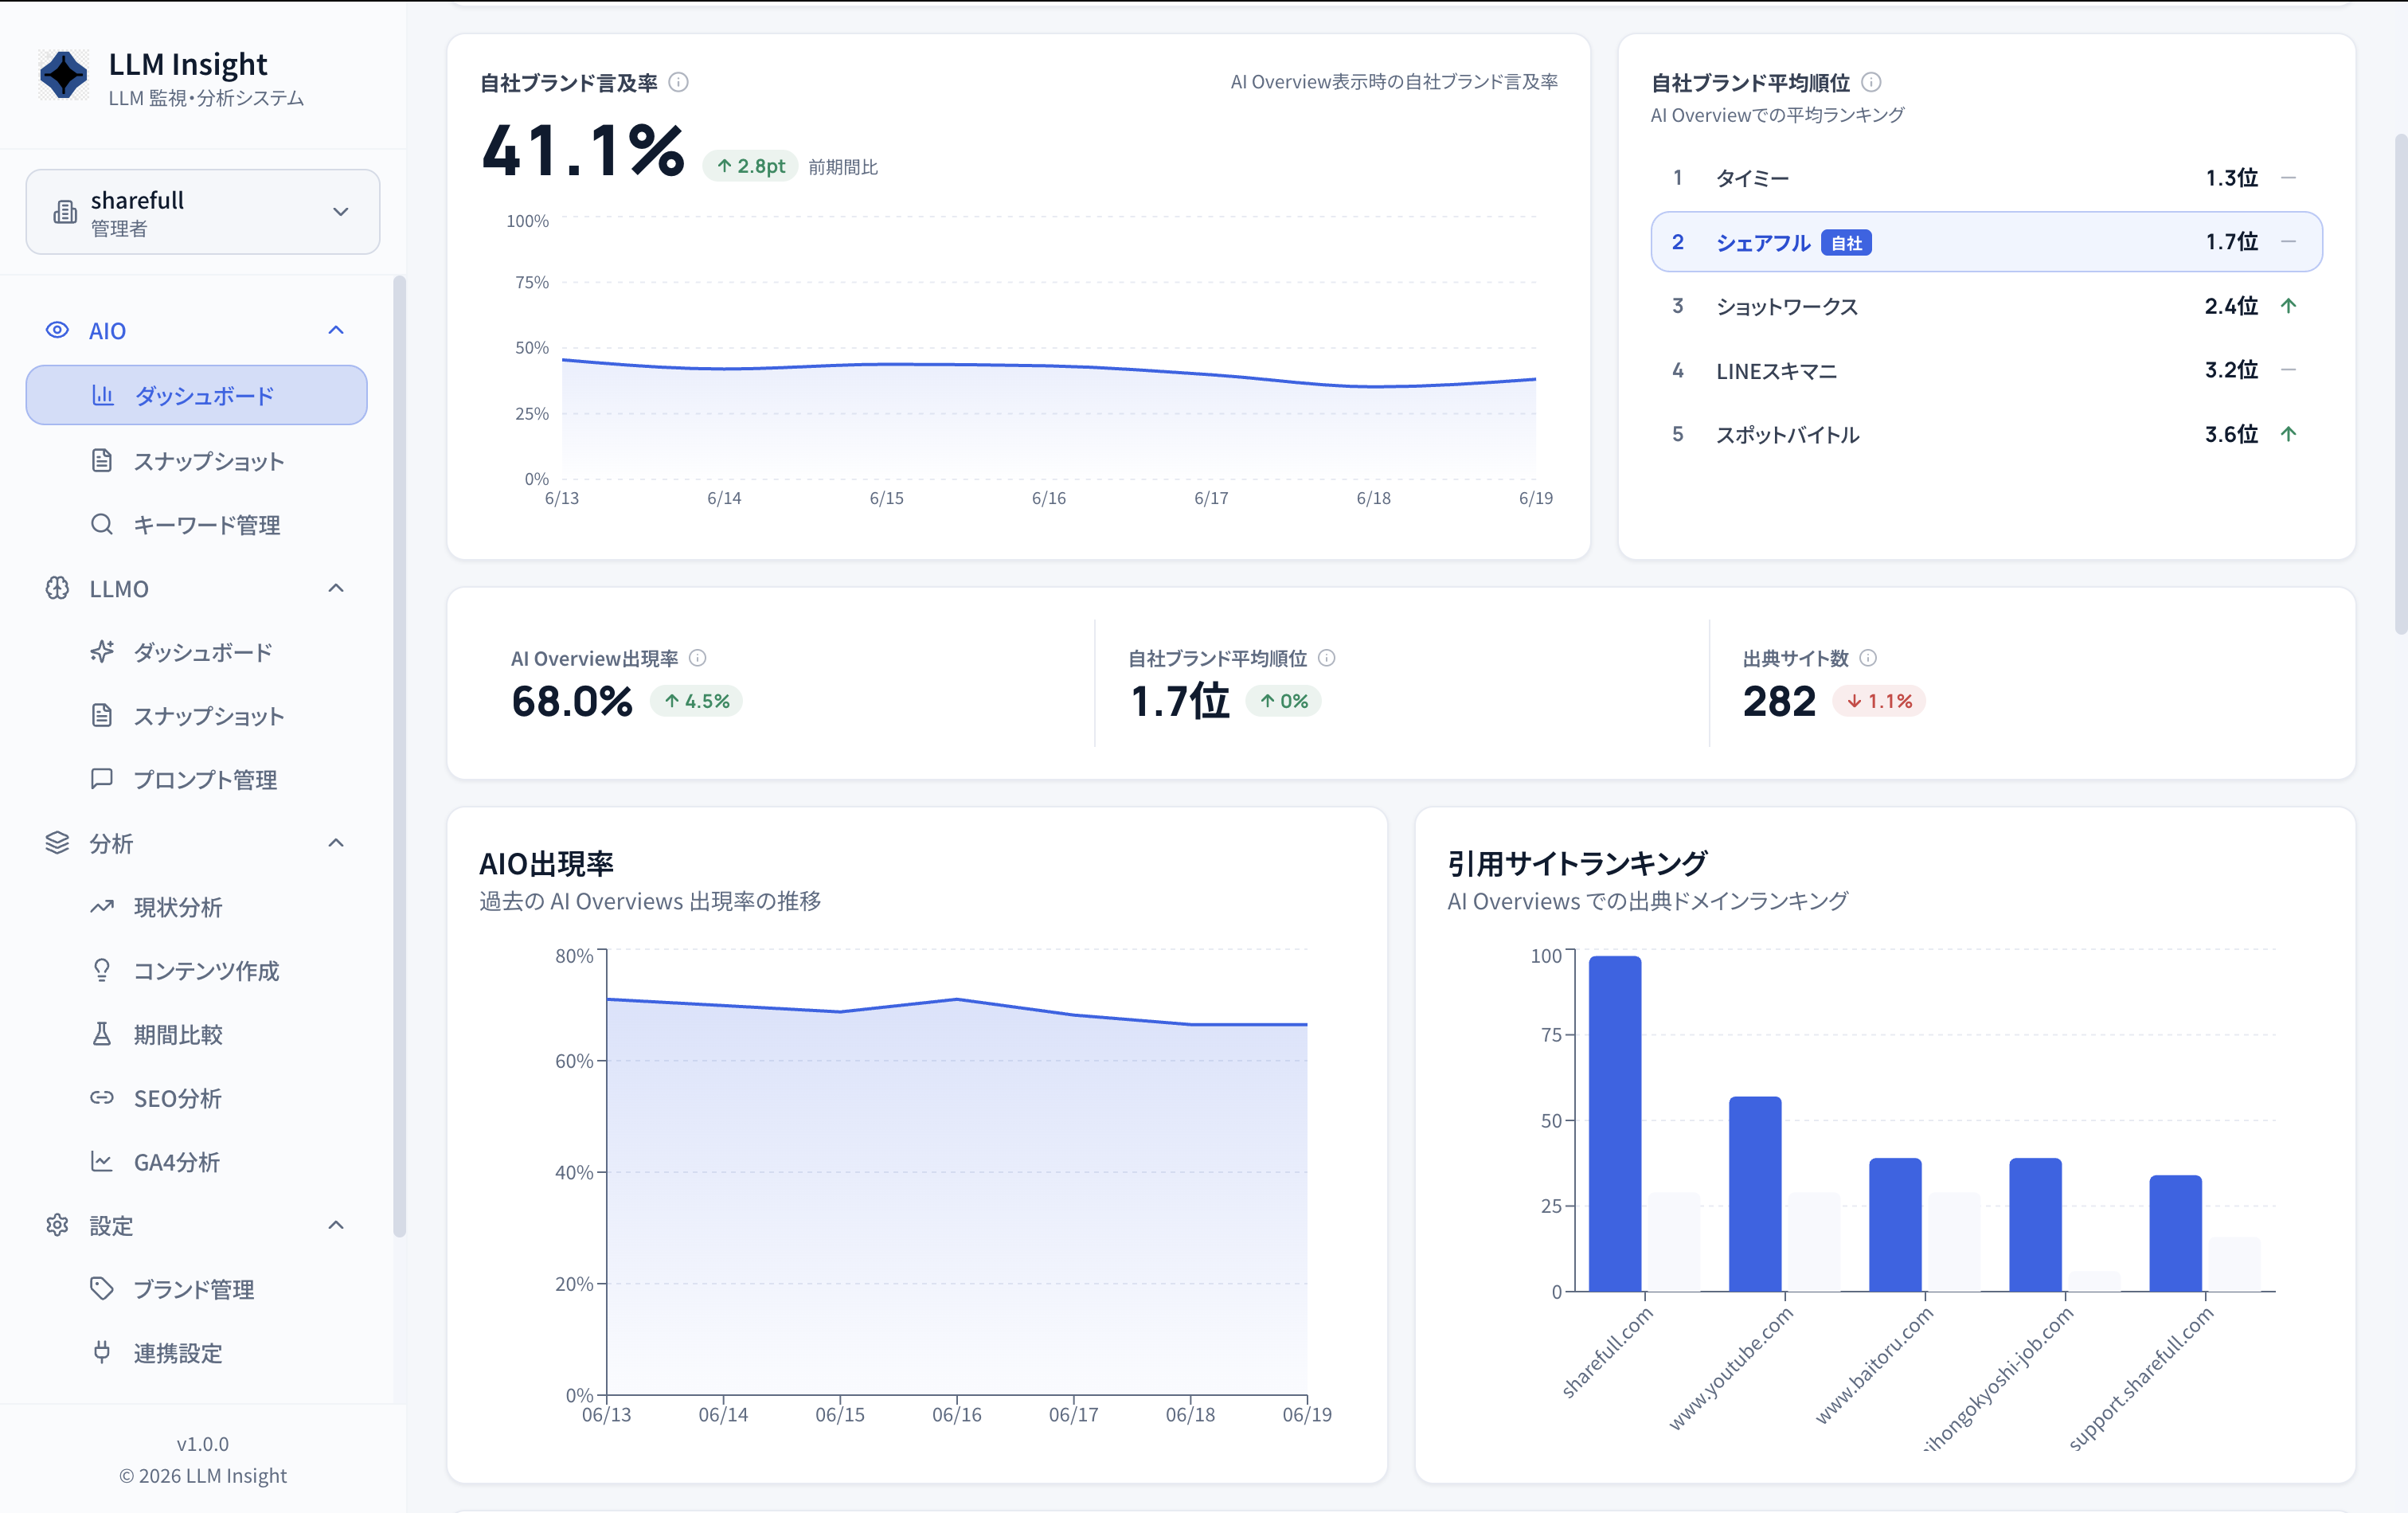The height and width of the screenshot is (1513, 2408).
Task: Select the シェアフル 自社 ranking row
Action: point(1986,242)
